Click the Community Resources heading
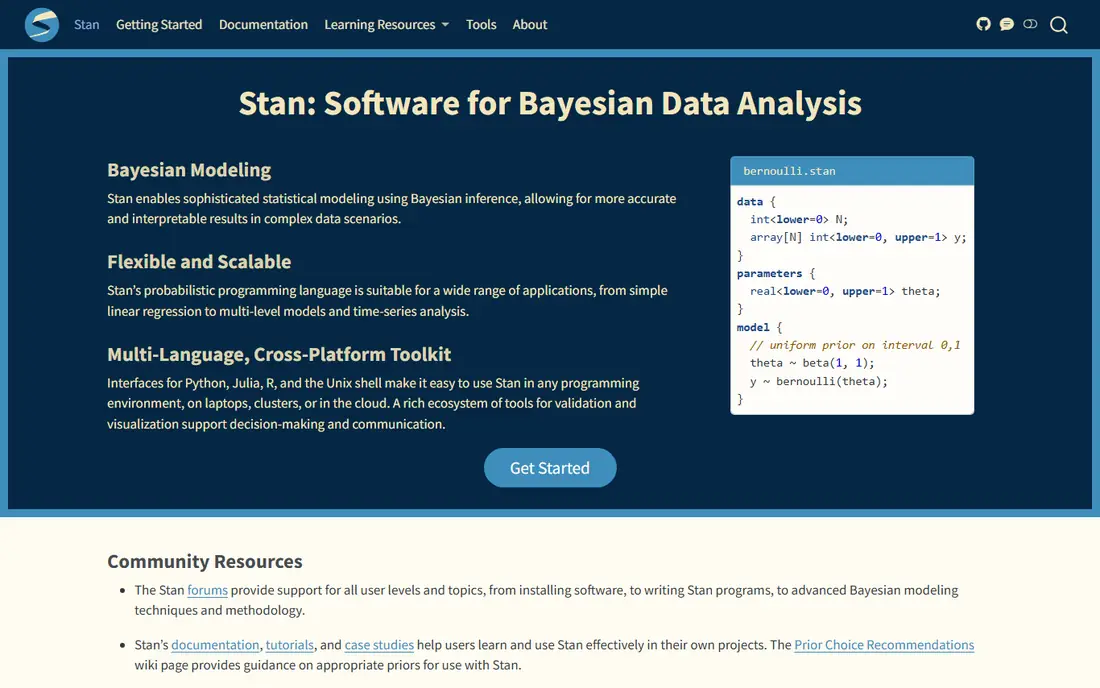This screenshot has height=688, width=1100. tap(205, 561)
